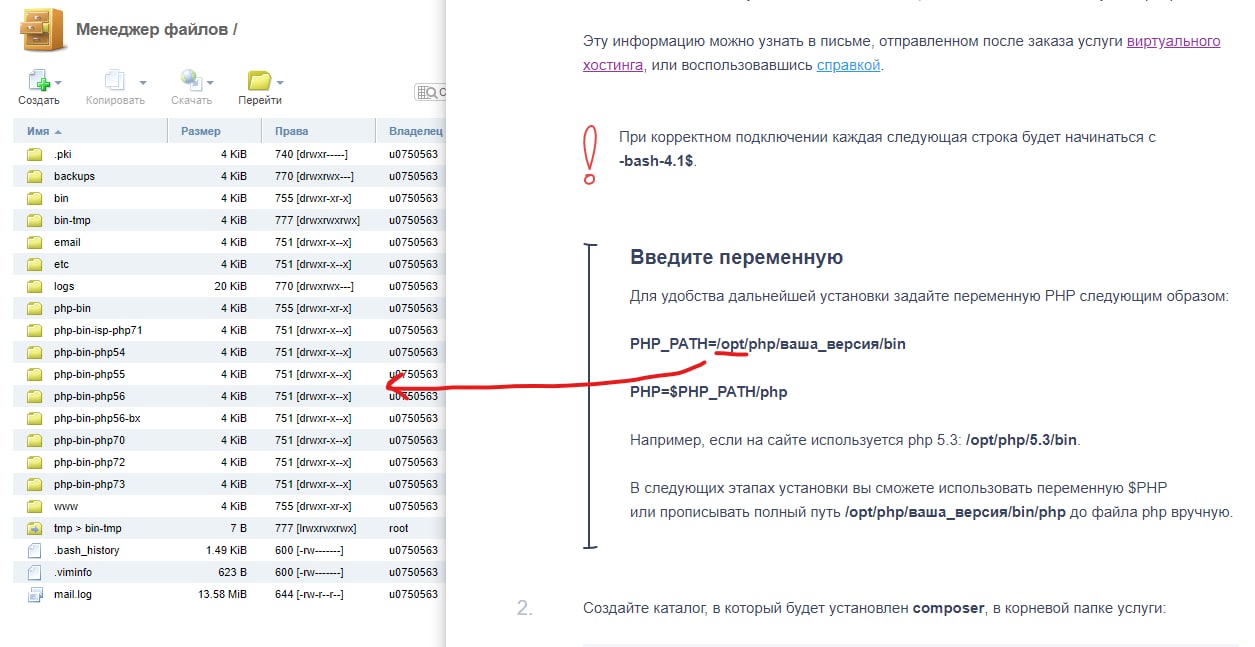Click the Создать toolbar icon
Viewport: 1255px width, 647px height.
pyautogui.click(x=37, y=82)
